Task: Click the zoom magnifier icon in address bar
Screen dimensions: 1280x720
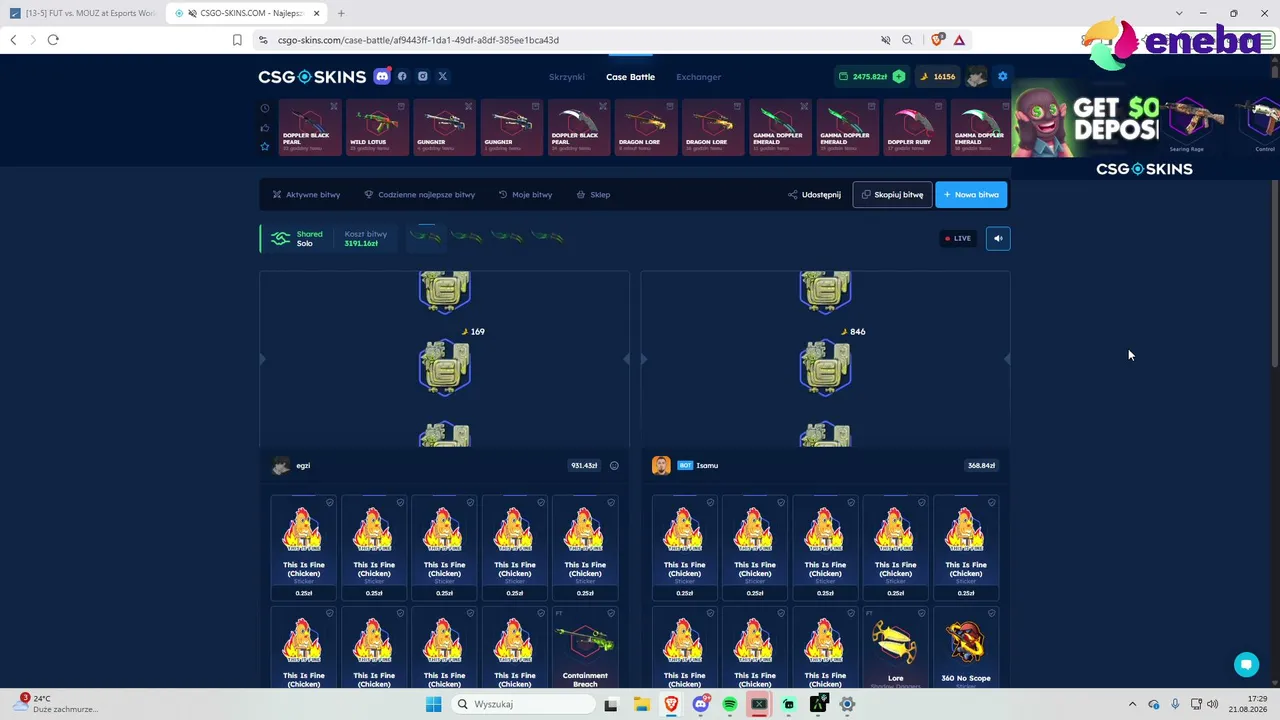Action: (x=907, y=40)
